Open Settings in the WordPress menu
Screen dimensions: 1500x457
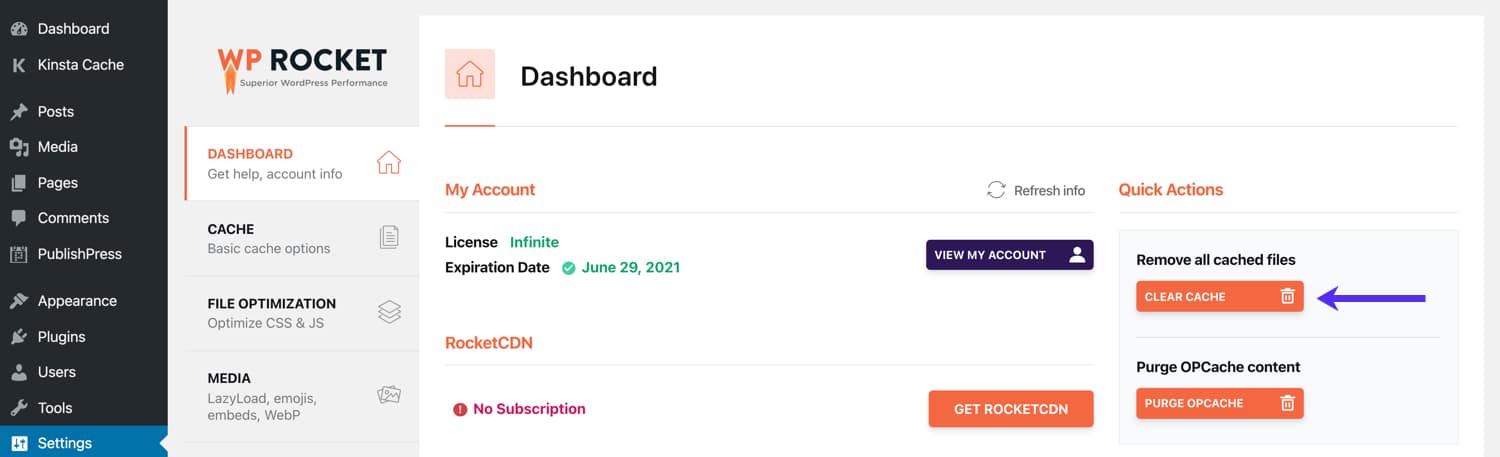65,443
